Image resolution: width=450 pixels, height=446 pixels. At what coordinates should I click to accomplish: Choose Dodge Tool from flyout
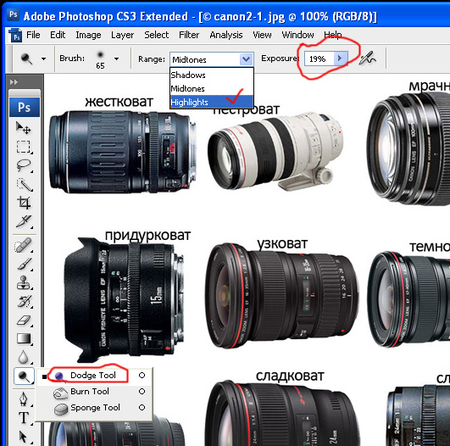(93, 375)
